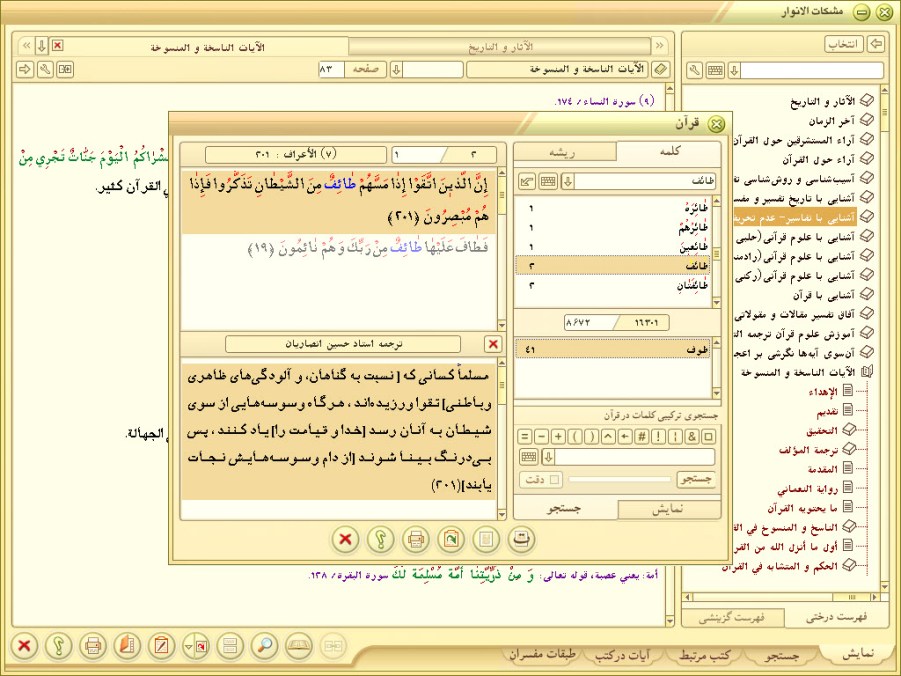Viewport: 901px width, 676px height.
Task: Open طبقات مفسران tab at bottom
Action: [543, 655]
